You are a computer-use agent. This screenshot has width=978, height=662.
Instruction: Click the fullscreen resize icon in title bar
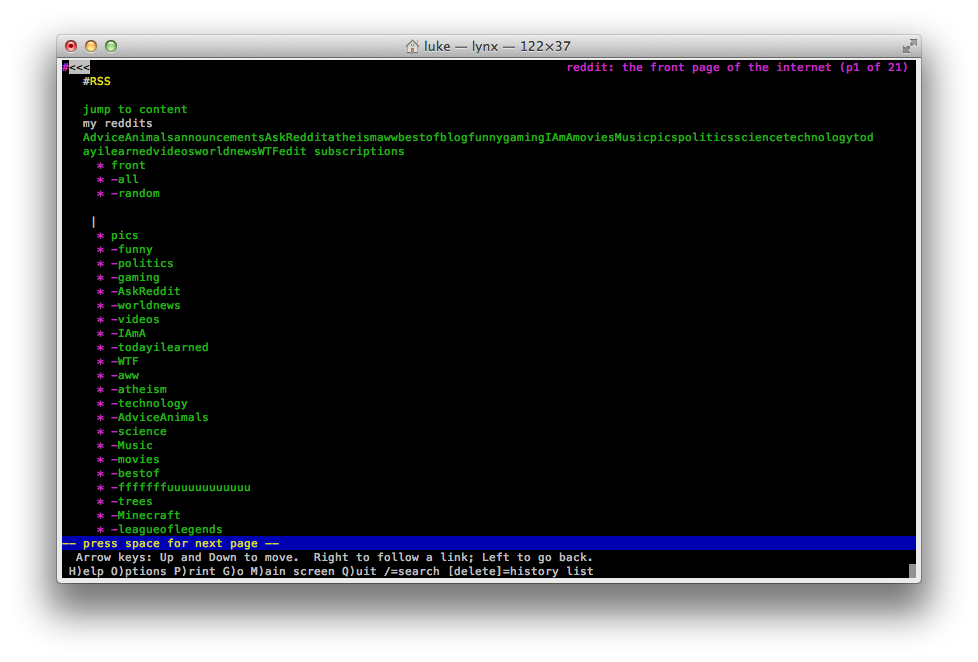point(909,46)
